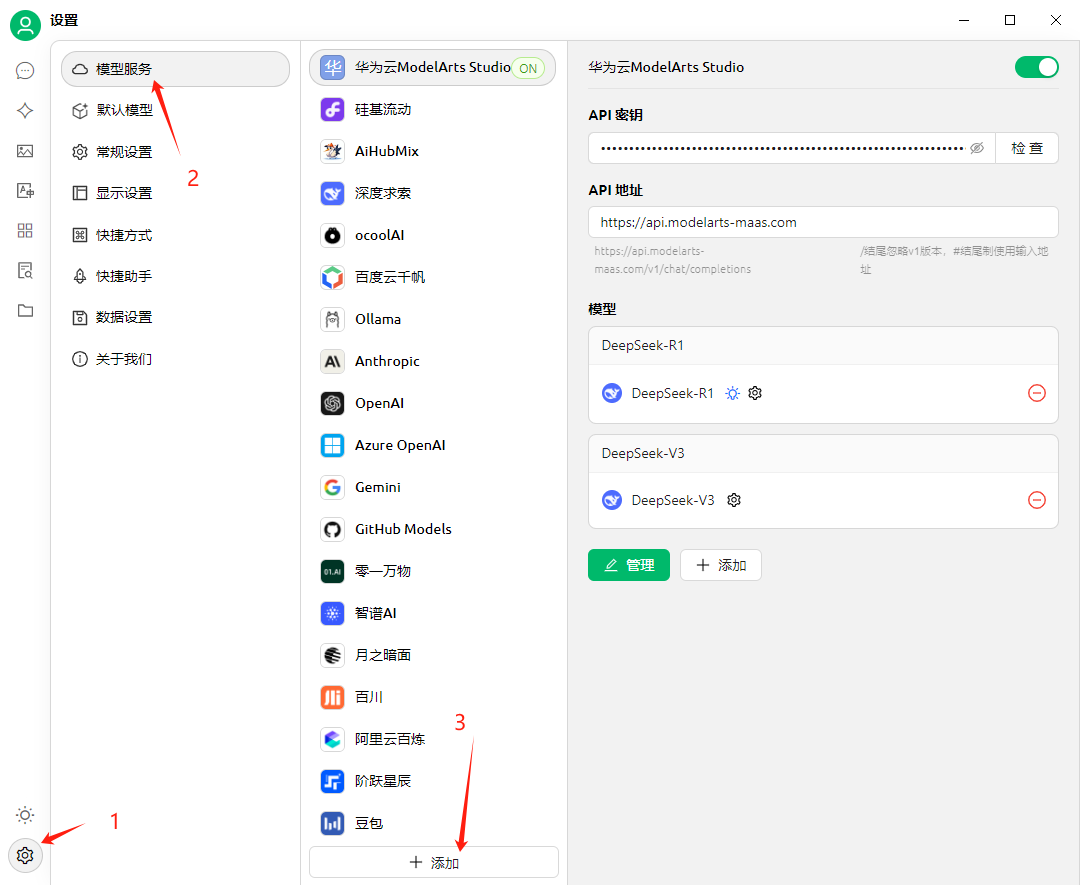Screen dimensions: 1080x885
Task: Select the 零一万物 provider
Action: [433, 572]
